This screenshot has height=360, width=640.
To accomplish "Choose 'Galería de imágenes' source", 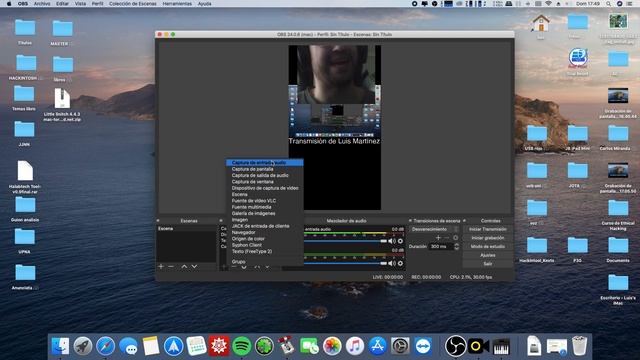I will pos(264,213).
